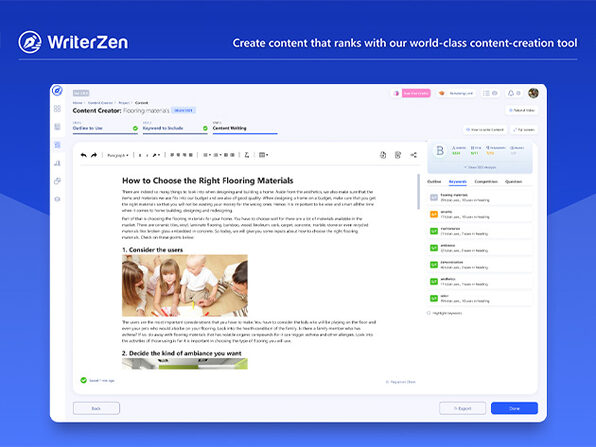
Task: Open the dashboard grid icon in sidebar
Action: point(57,109)
